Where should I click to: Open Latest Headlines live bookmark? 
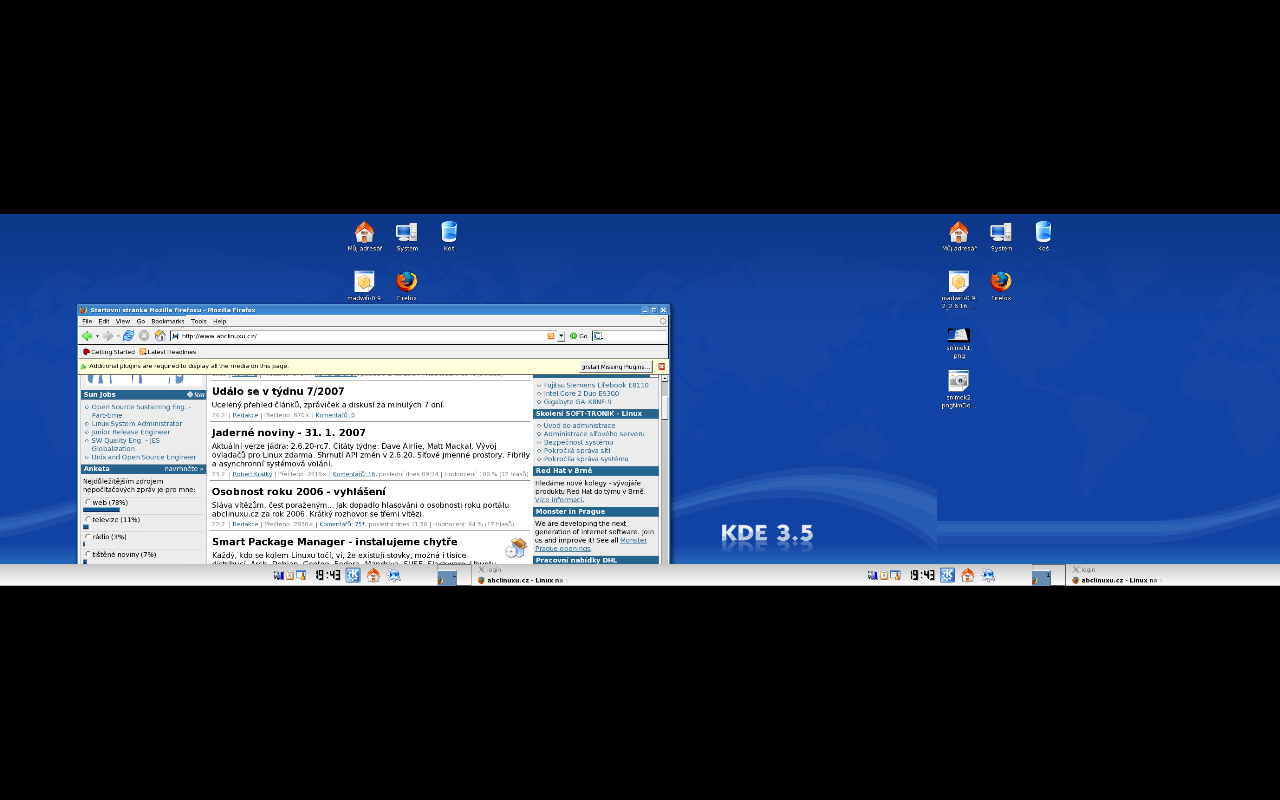[x=168, y=352]
